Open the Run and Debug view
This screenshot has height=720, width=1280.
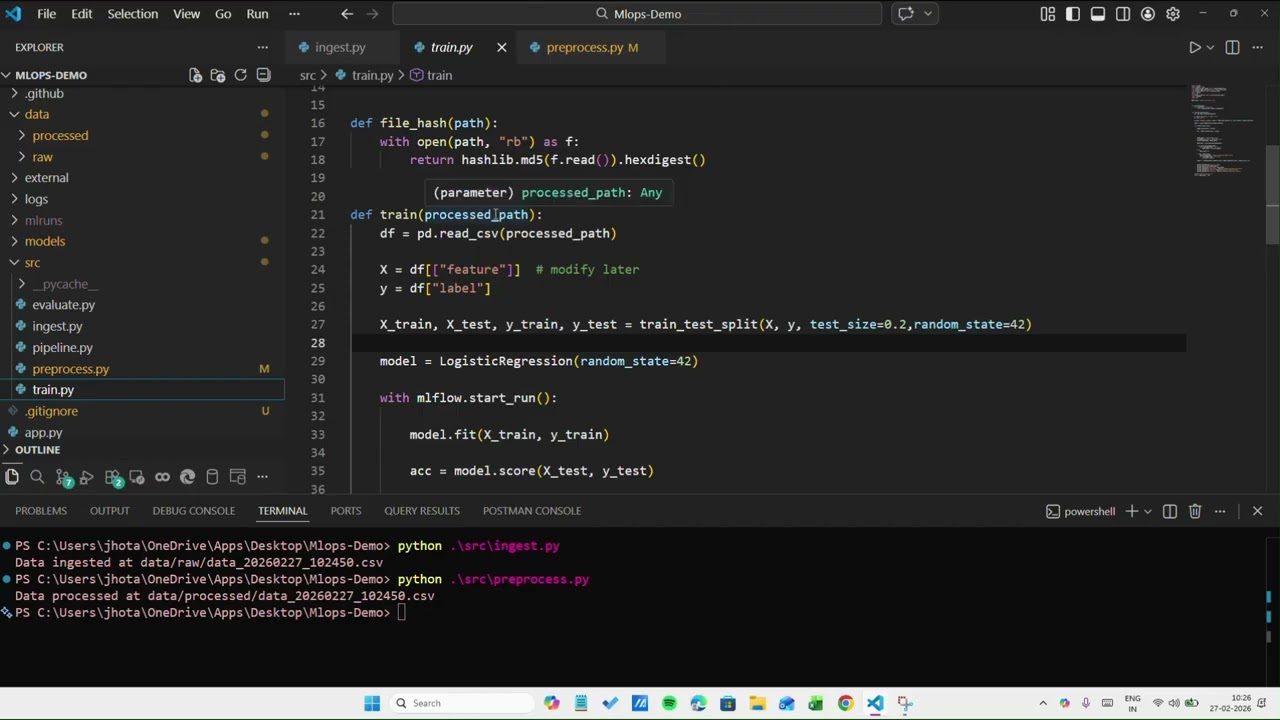[87, 477]
